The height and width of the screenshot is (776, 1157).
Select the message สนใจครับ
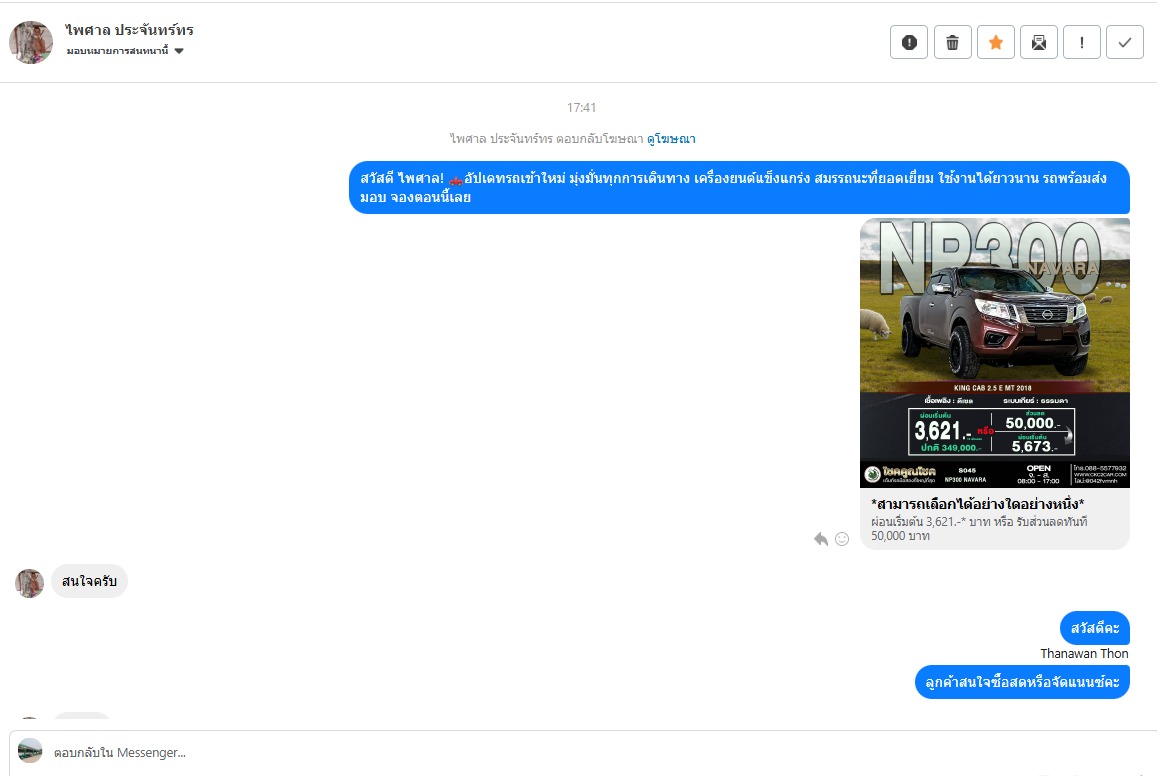(x=89, y=581)
